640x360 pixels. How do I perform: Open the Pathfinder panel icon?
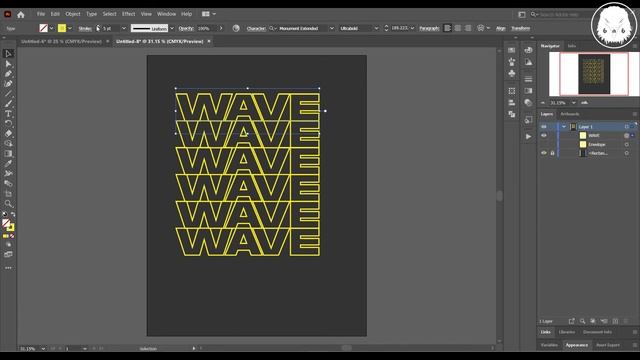point(512,114)
